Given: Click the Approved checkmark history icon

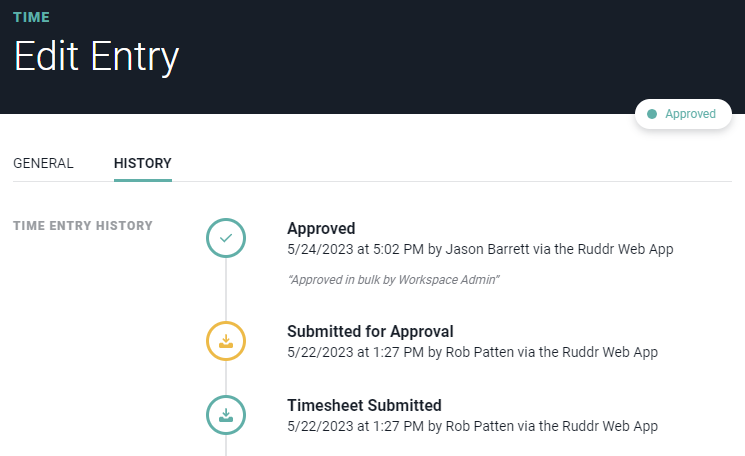Looking at the screenshot, I should (226, 238).
